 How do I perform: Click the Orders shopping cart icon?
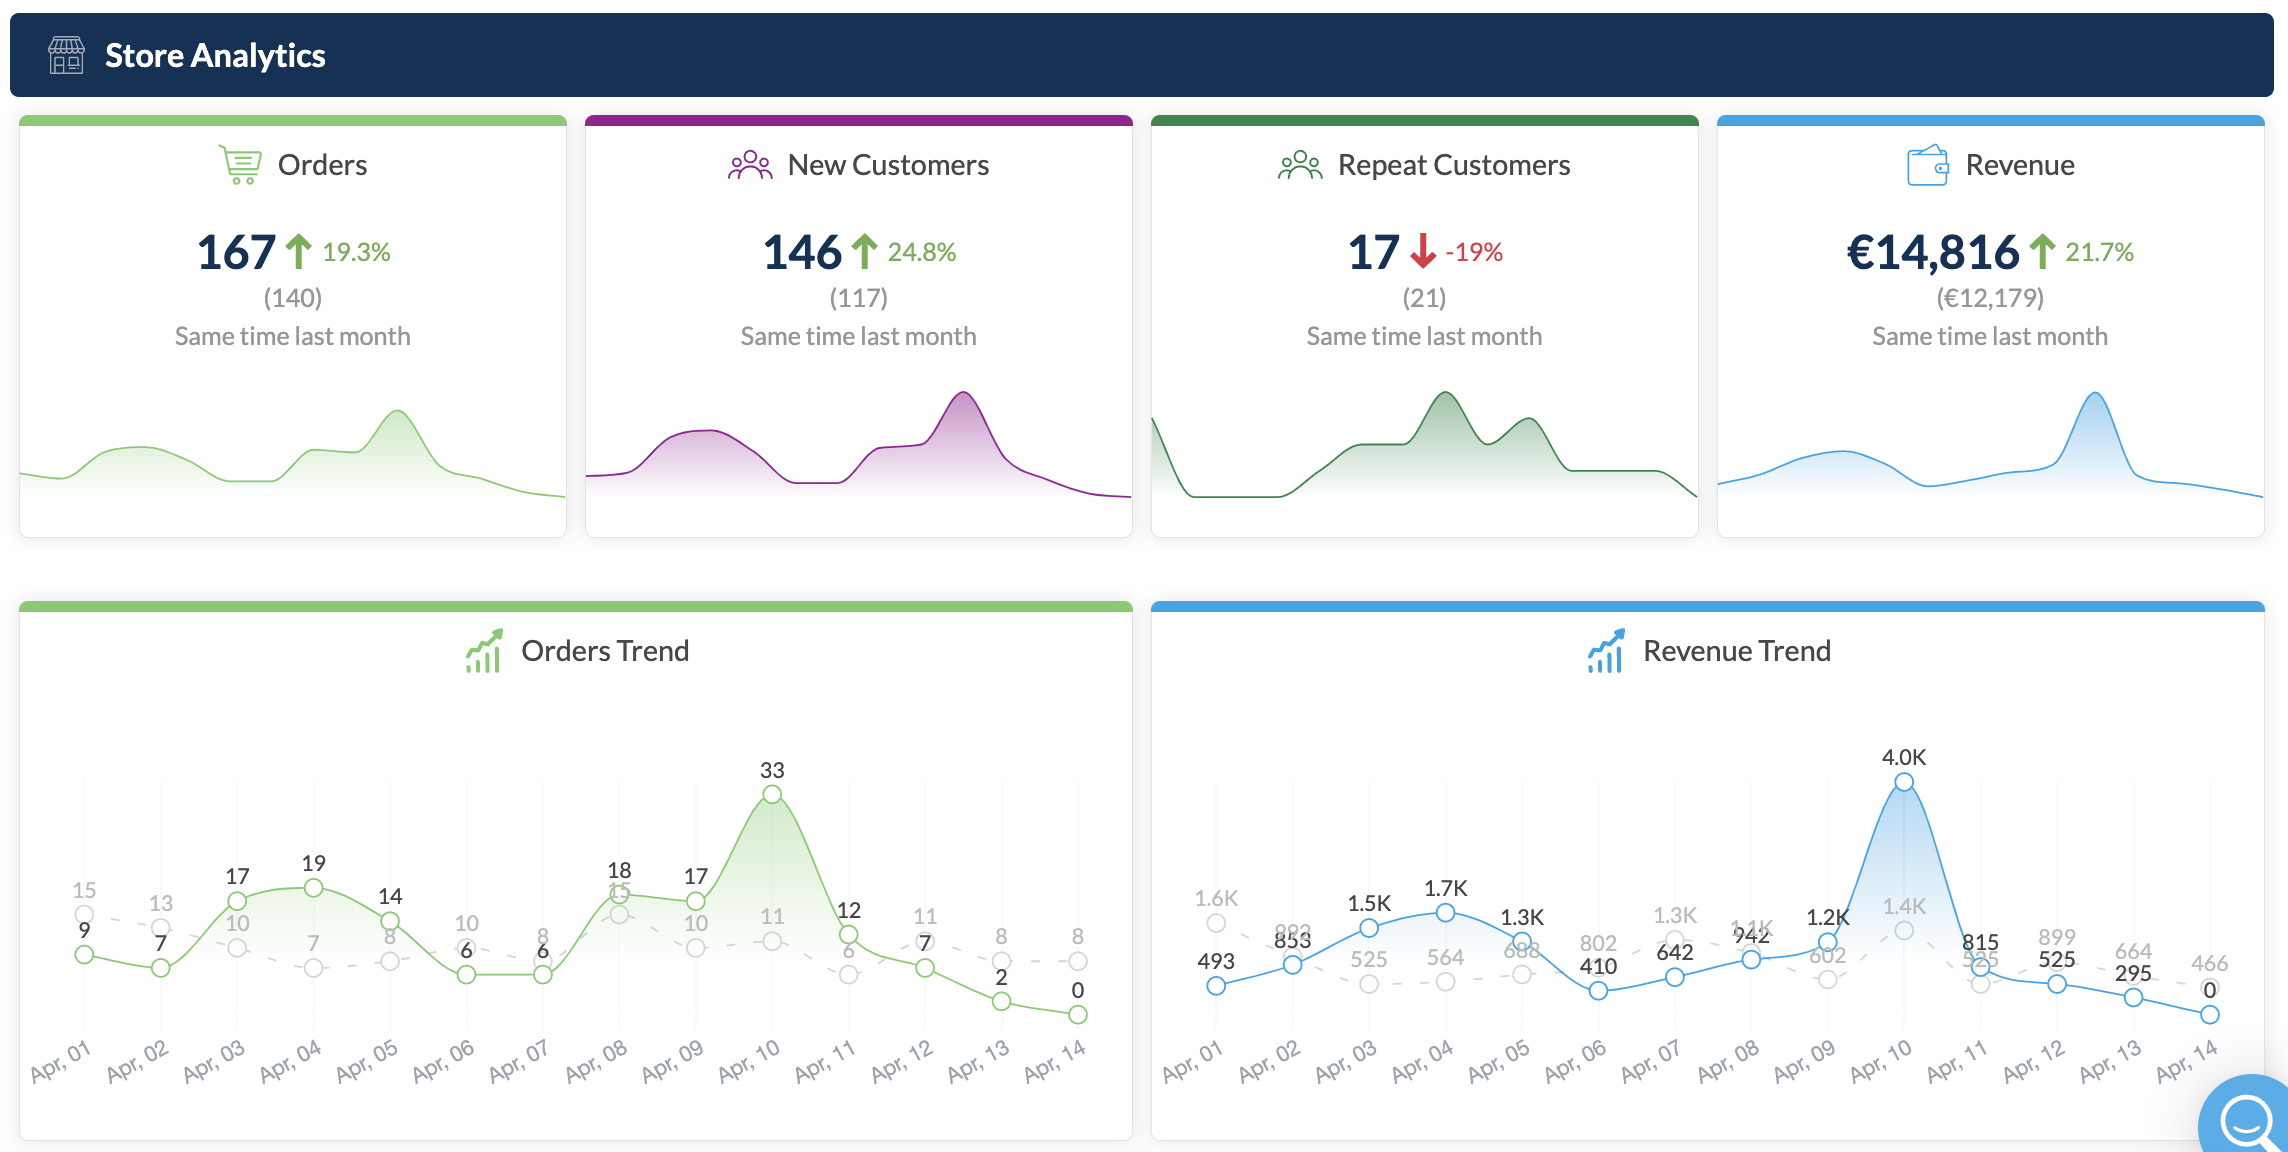point(240,165)
